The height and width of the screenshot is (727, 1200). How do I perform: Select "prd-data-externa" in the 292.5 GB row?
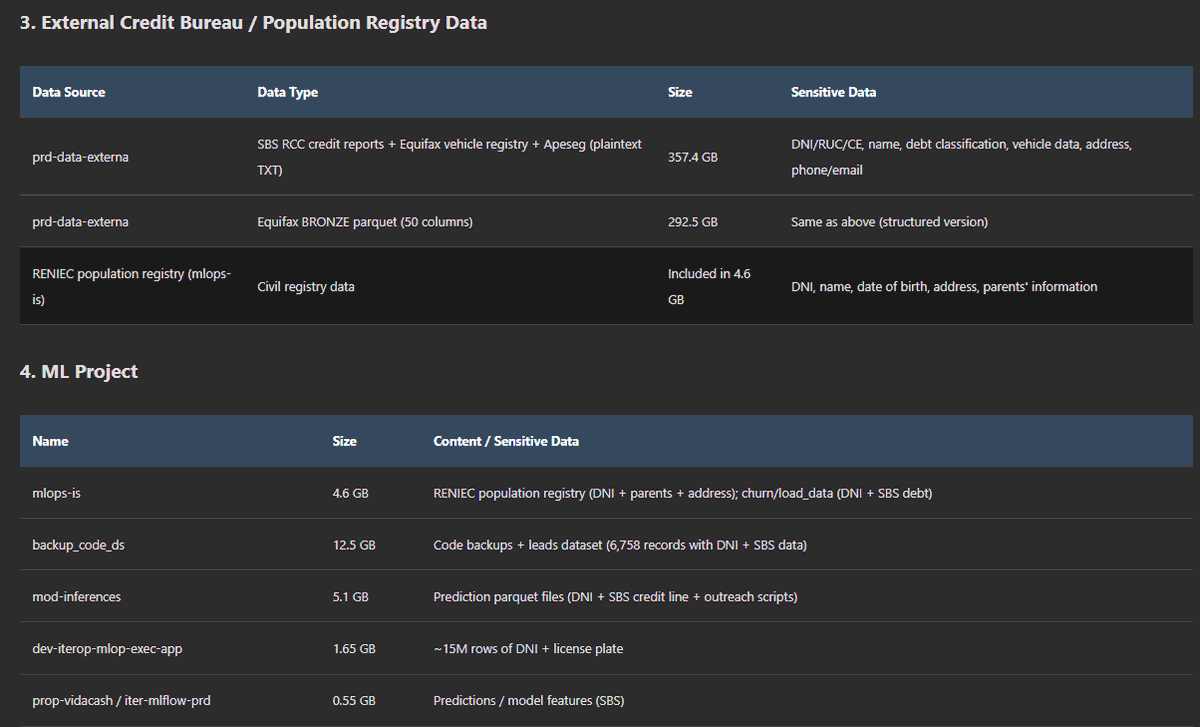(80, 222)
